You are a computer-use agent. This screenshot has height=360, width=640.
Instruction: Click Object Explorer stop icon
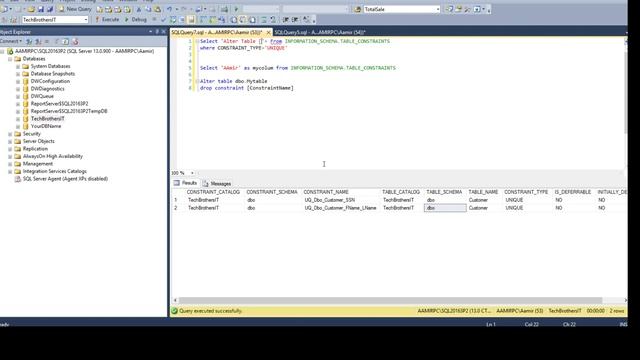pos(47,41)
